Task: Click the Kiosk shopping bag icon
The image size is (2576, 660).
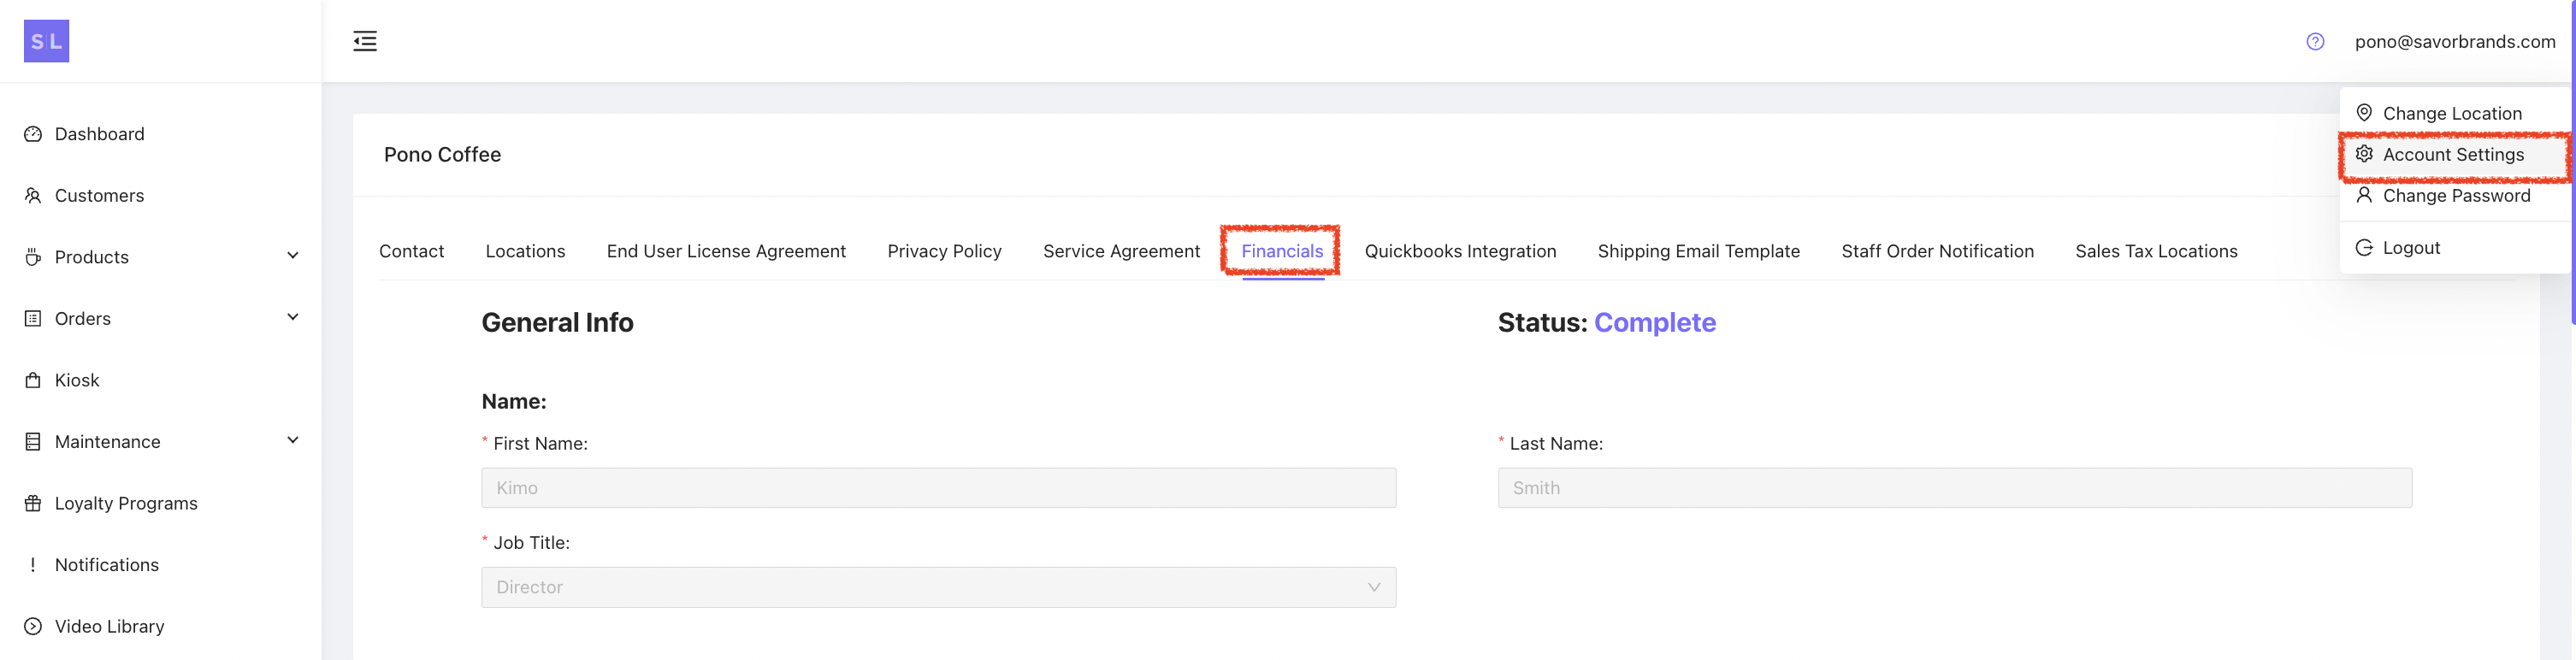Action: [33, 380]
